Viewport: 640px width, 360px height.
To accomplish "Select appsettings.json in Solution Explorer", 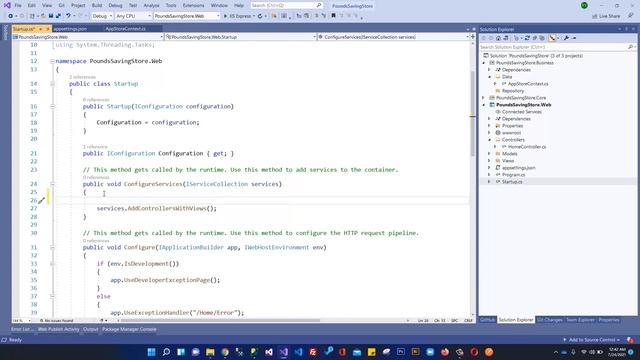I will pos(518,168).
